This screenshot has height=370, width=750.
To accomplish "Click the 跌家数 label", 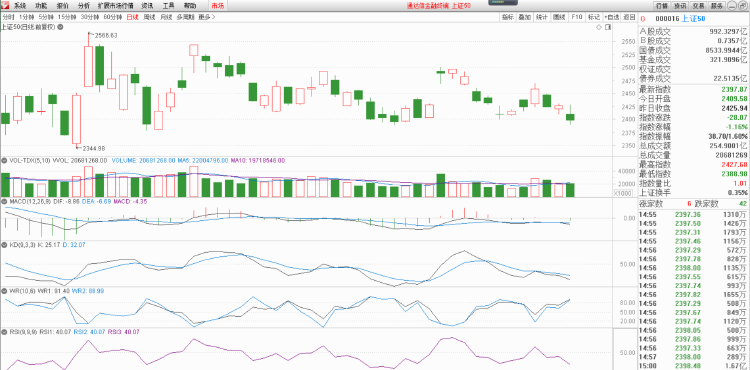I will click(x=707, y=204).
